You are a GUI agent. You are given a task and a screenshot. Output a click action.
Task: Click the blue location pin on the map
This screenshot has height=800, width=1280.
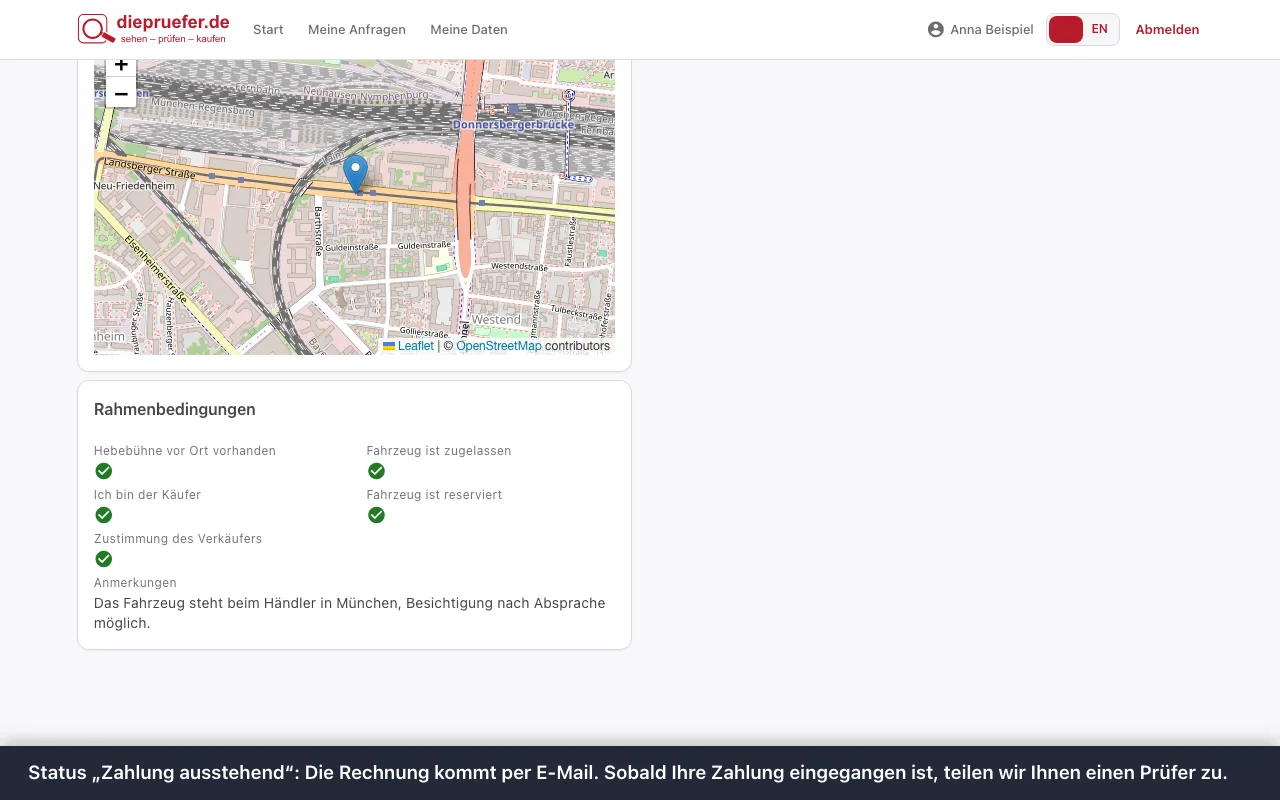355,173
